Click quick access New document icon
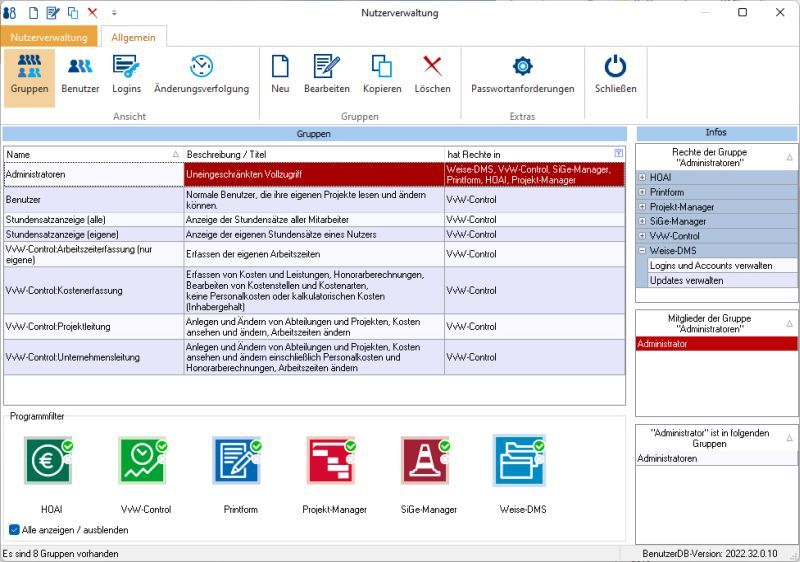 click(33, 12)
